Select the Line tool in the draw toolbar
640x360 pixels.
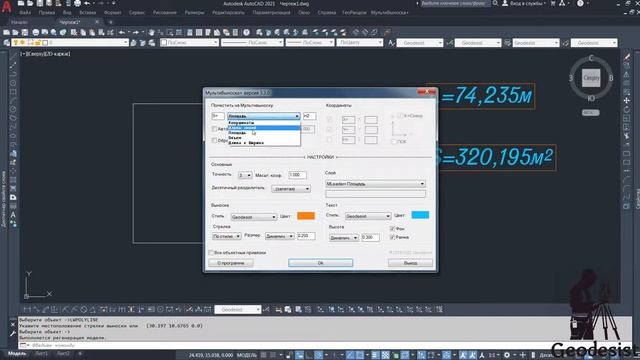(x=13, y=56)
